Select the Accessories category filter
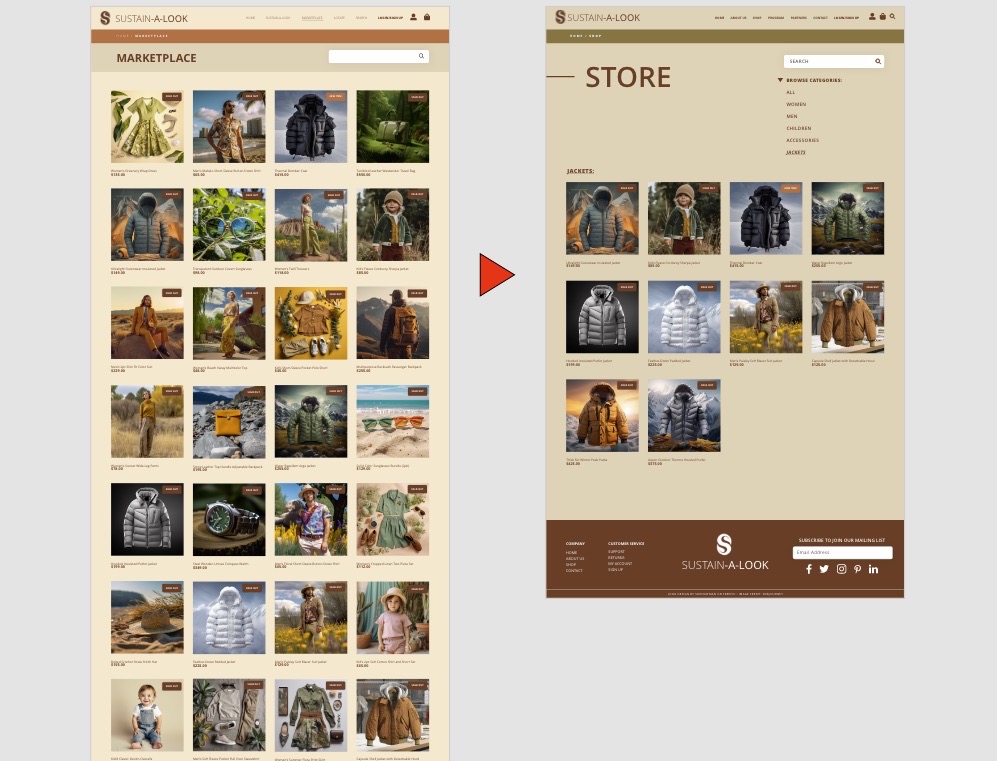The image size is (997, 761). (802, 140)
